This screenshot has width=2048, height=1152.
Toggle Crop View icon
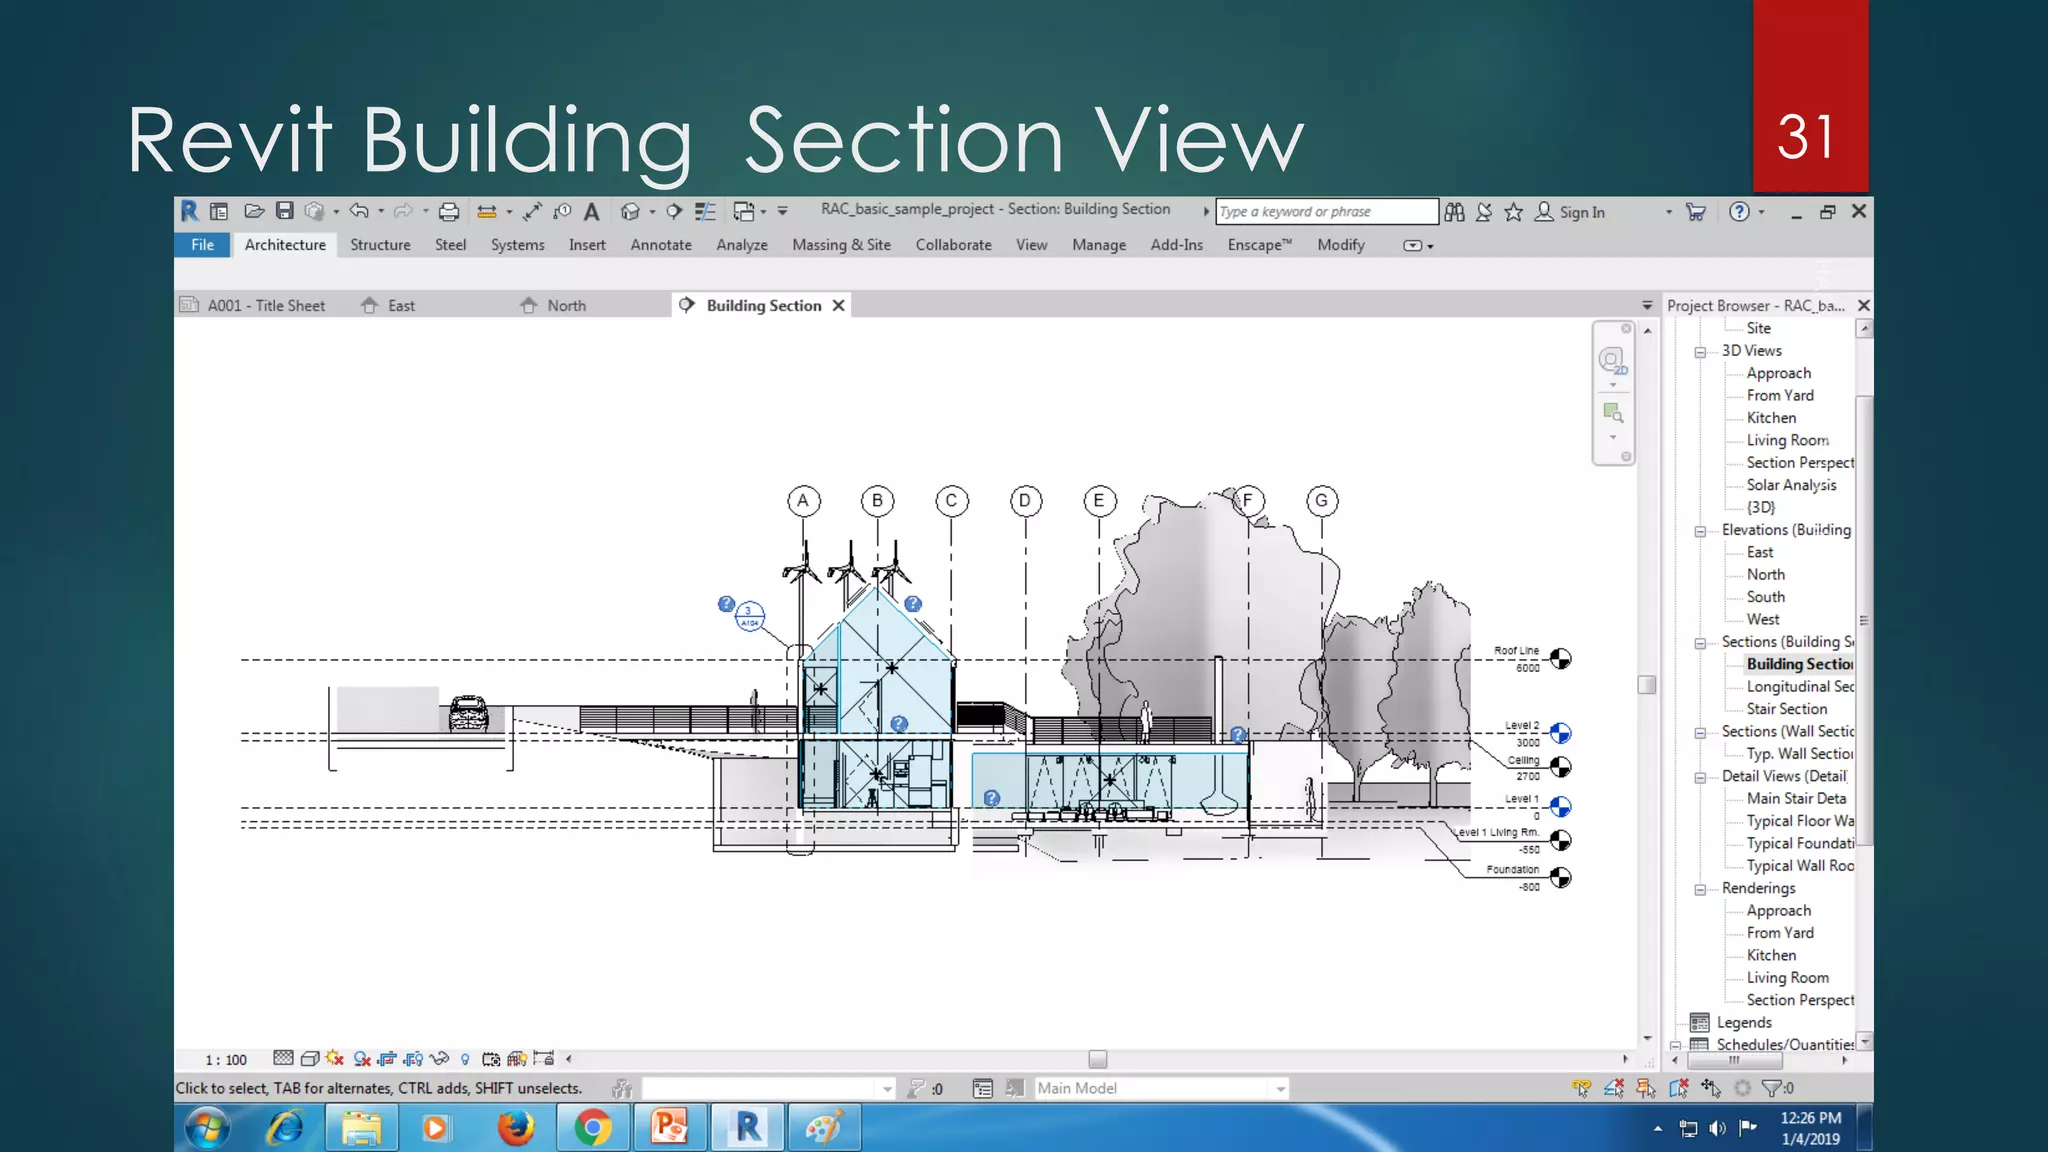(x=387, y=1058)
